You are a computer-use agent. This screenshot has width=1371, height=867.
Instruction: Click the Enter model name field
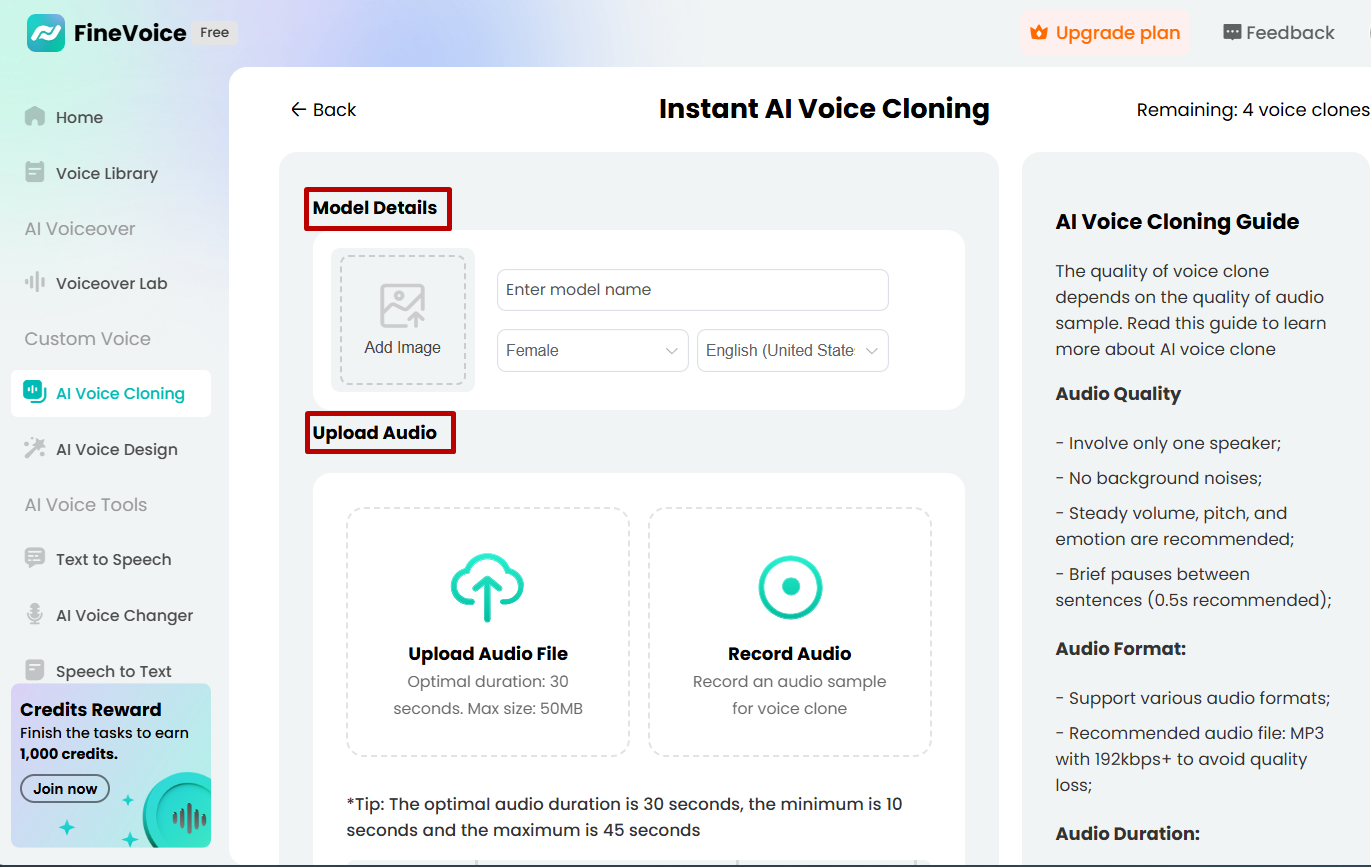point(692,290)
